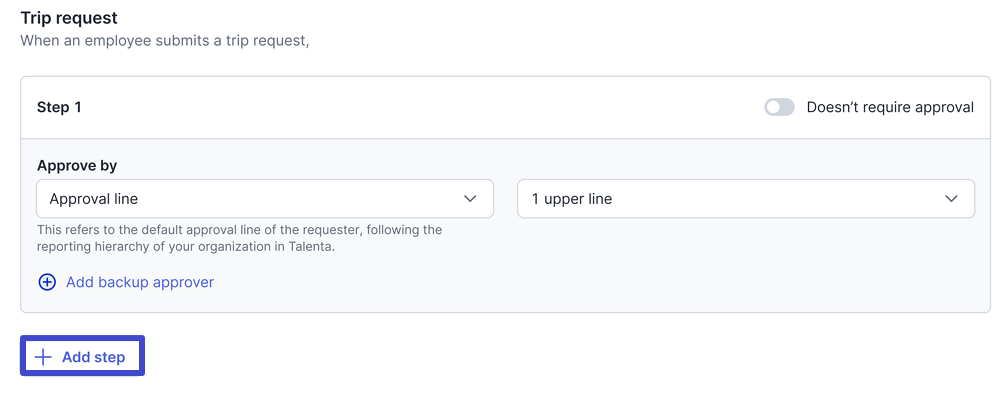Select the 1 upper line text in the combo box
Image resolution: width=1008 pixels, height=393 pixels.
click(572, 199)
